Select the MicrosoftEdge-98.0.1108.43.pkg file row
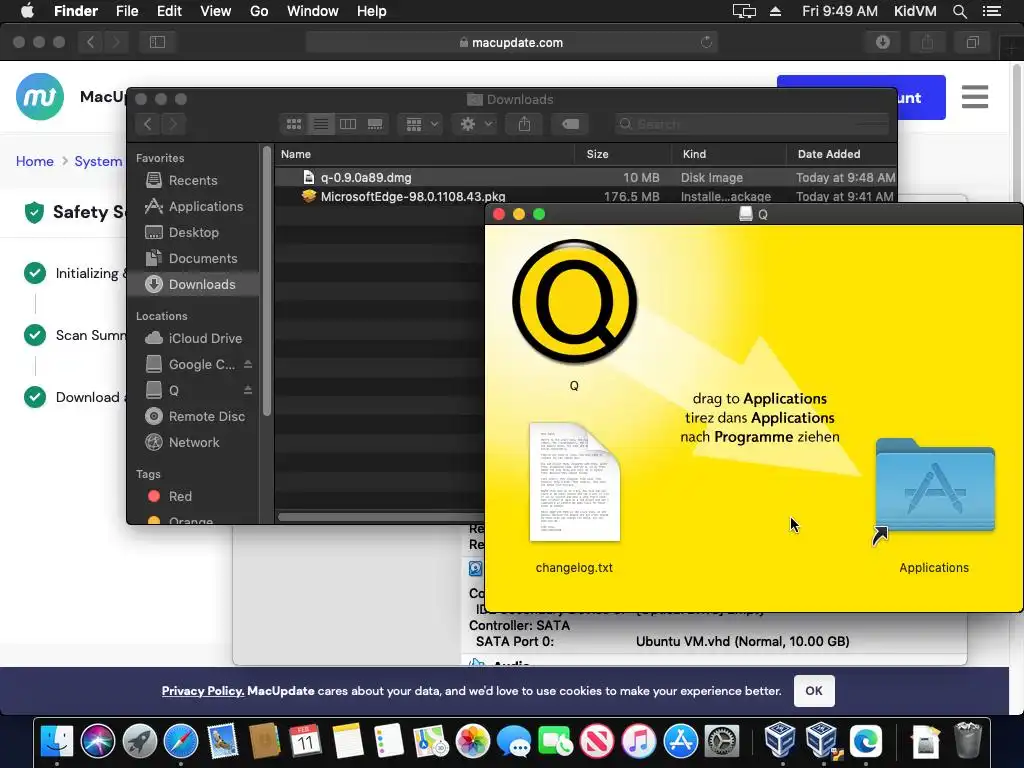The height and width of the screenshot is (768, 1024). pos(586,197)
